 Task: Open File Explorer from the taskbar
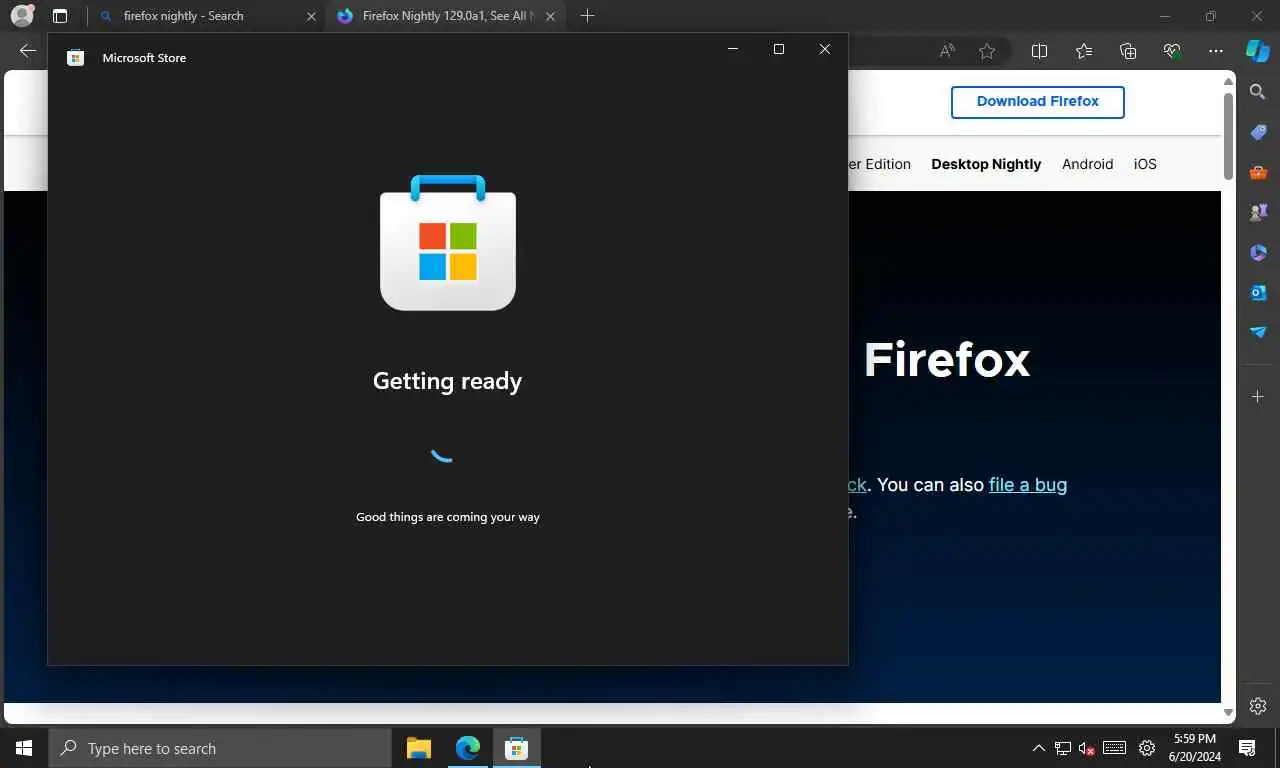419,748
